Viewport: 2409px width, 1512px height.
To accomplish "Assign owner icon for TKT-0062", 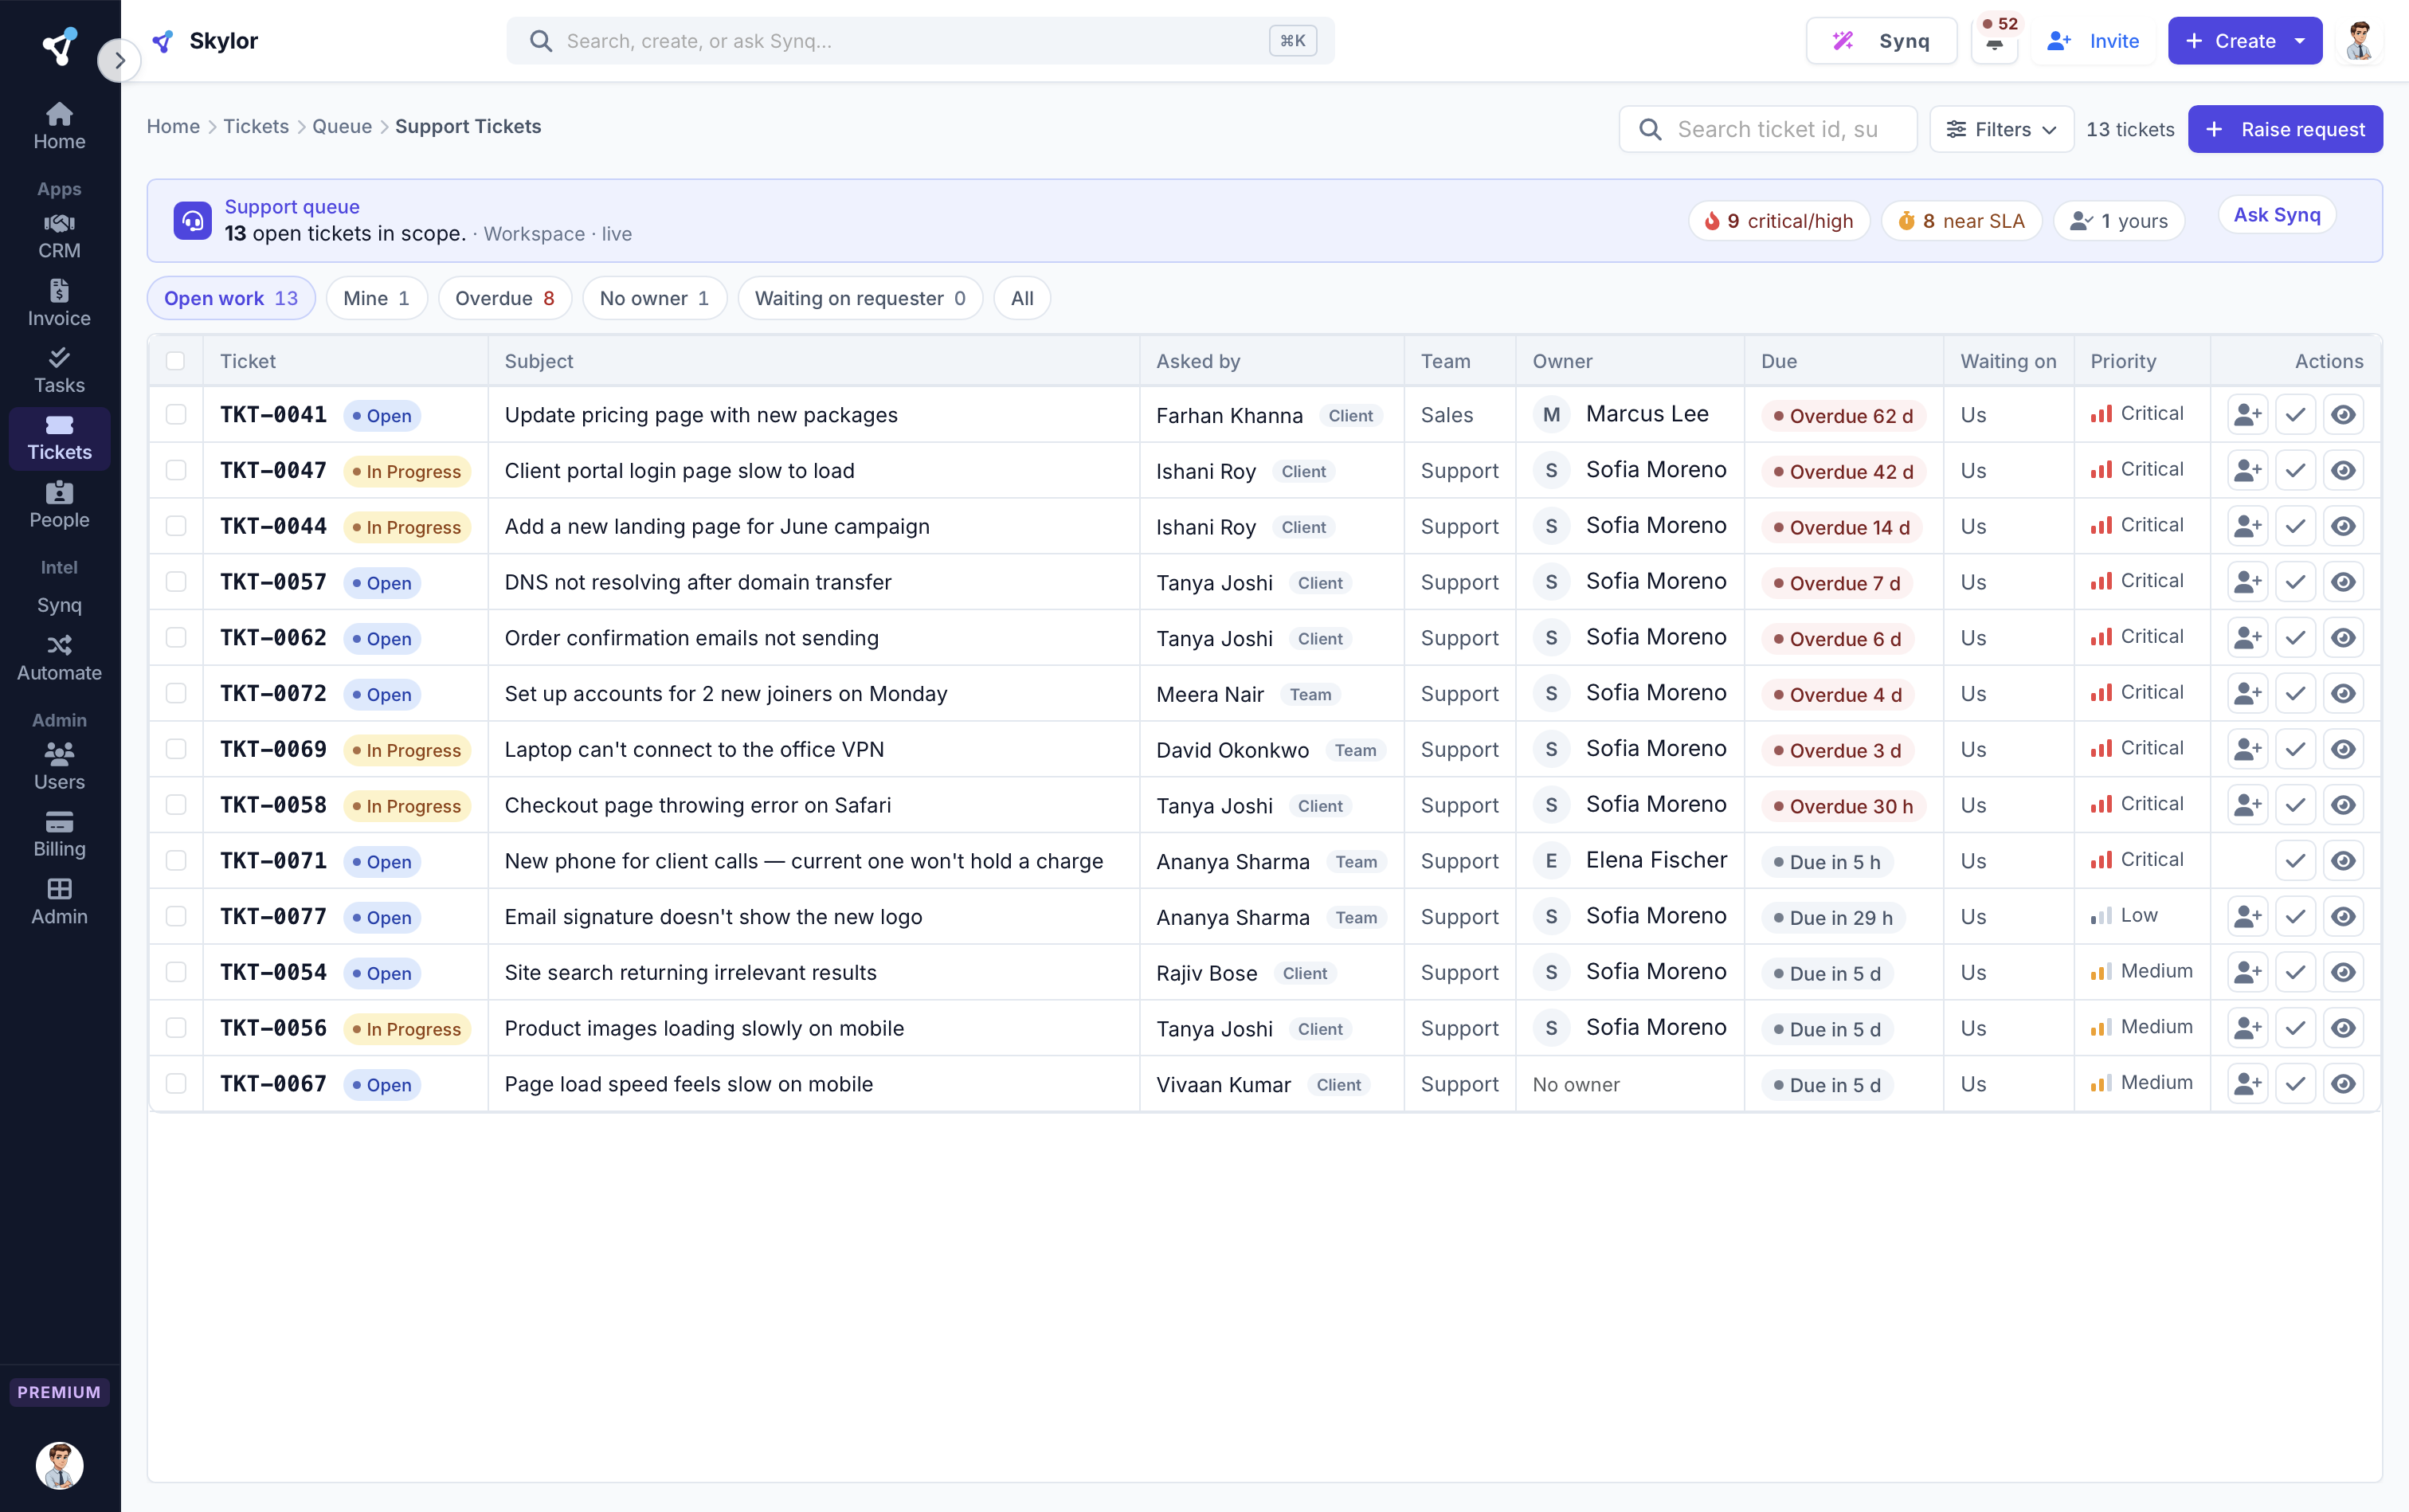I will coord(2247,638).
